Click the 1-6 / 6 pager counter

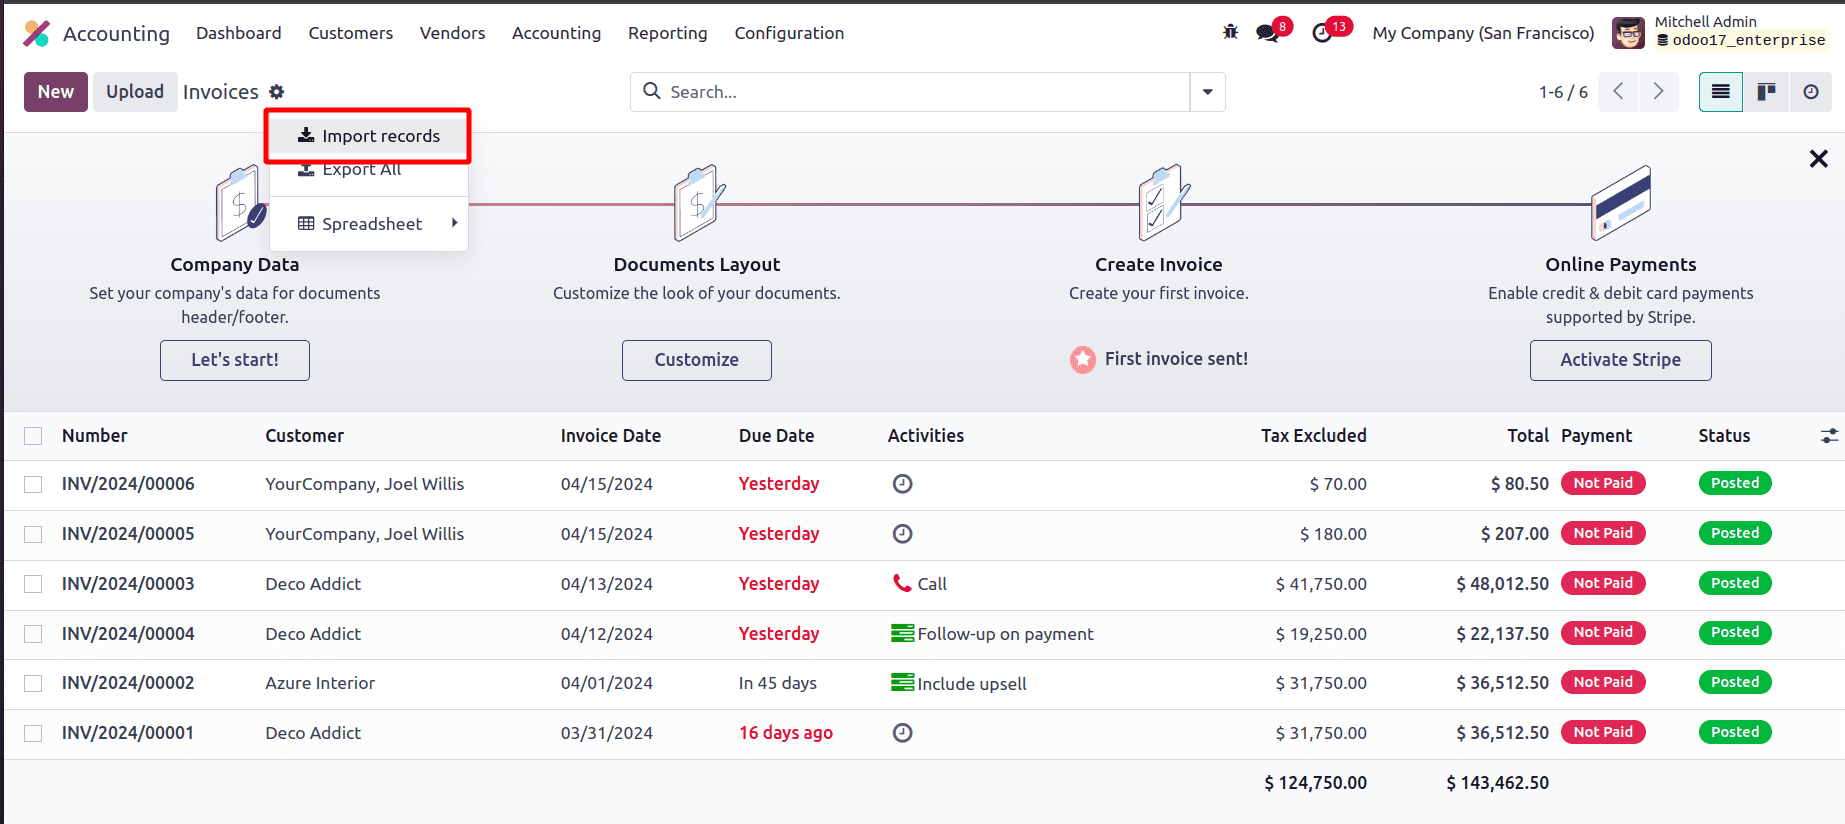[x=1563, y=92]
